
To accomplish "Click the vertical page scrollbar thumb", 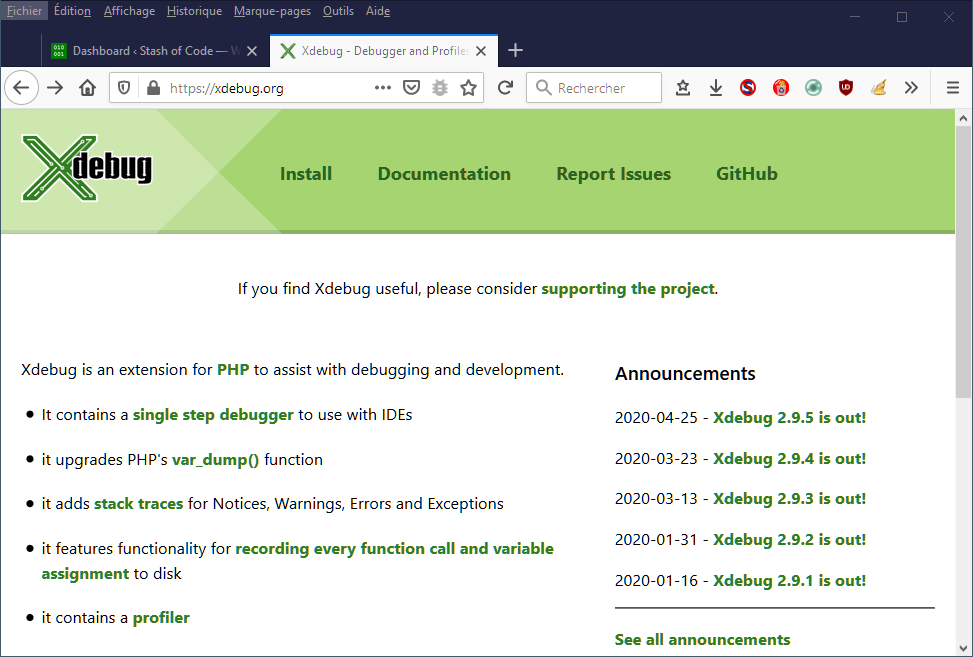I will 963,260.
